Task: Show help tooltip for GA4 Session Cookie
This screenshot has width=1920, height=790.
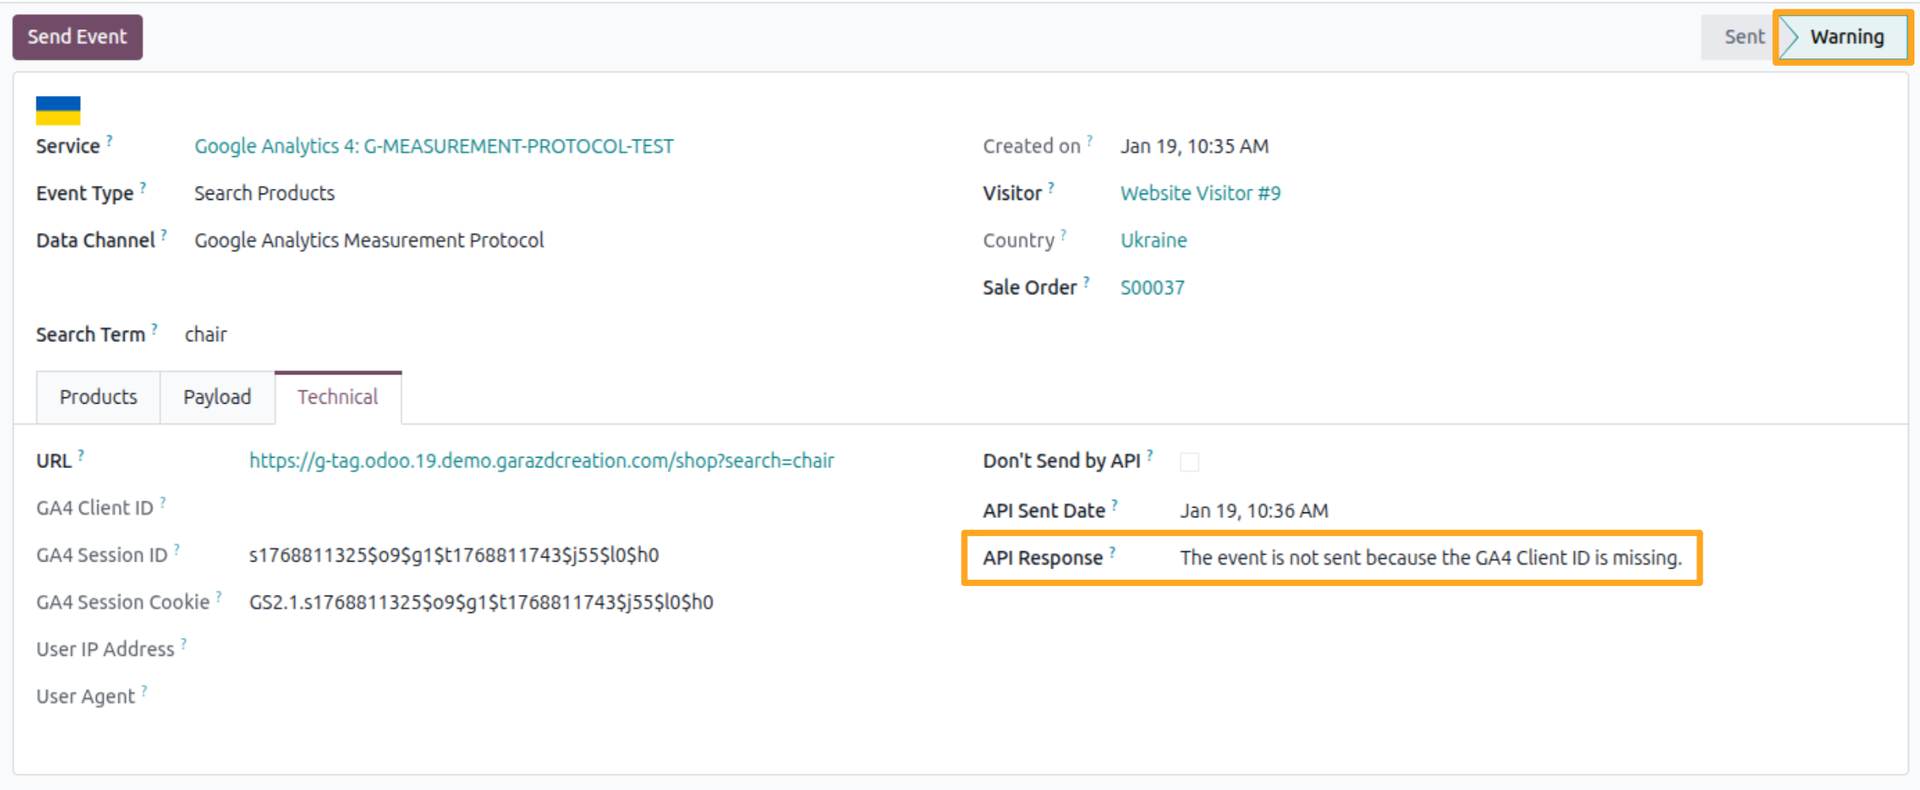Action: pyautogui.click(x=219, y=596)
